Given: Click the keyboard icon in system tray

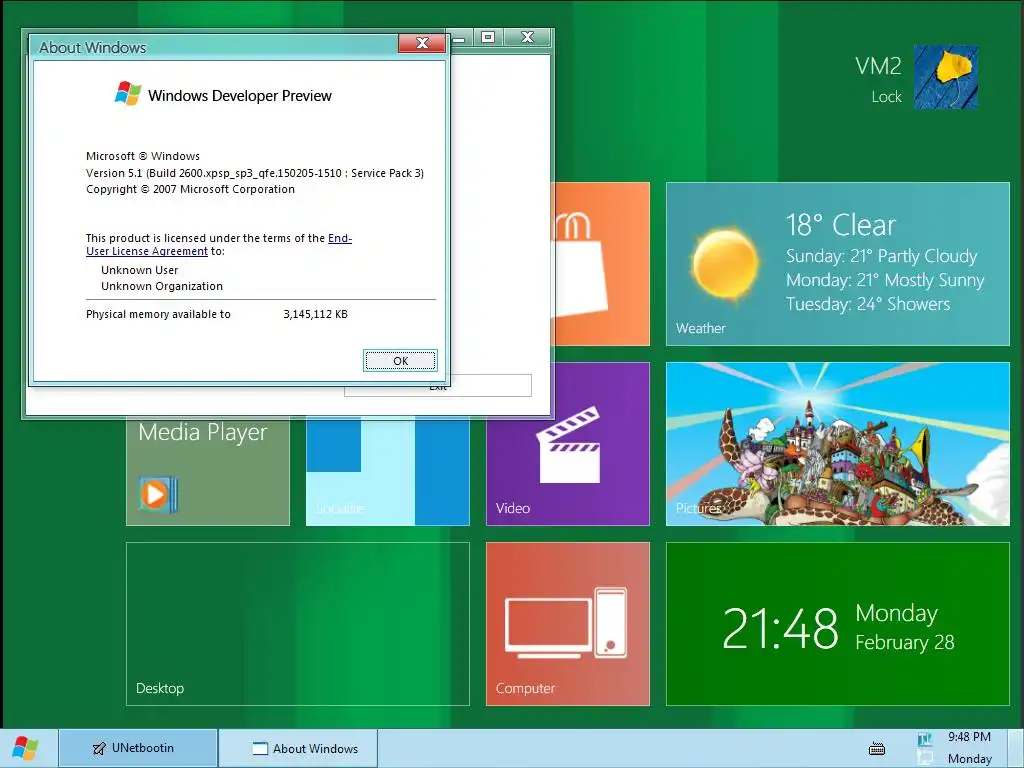Looking at the screenshot, I should tap(877, 748).
